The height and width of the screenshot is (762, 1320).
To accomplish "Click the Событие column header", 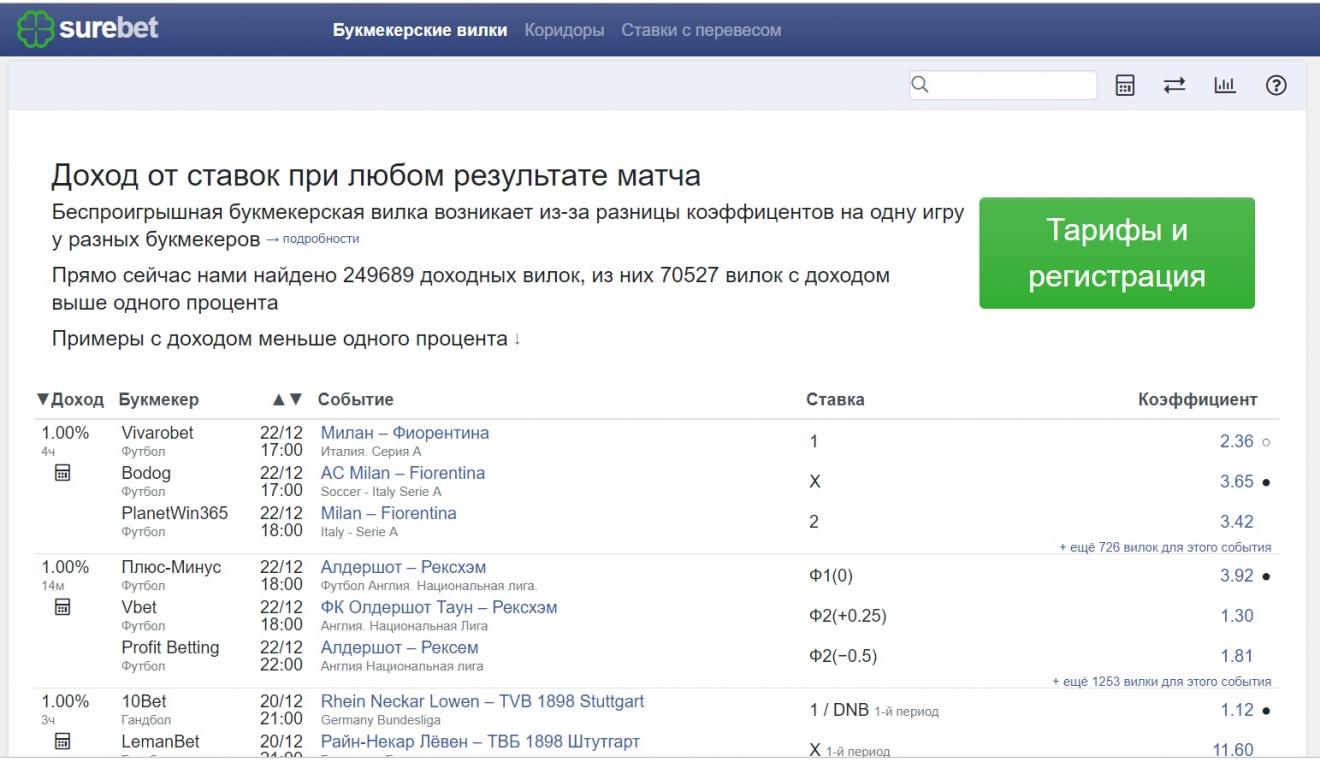I will [x=356, y=400].
